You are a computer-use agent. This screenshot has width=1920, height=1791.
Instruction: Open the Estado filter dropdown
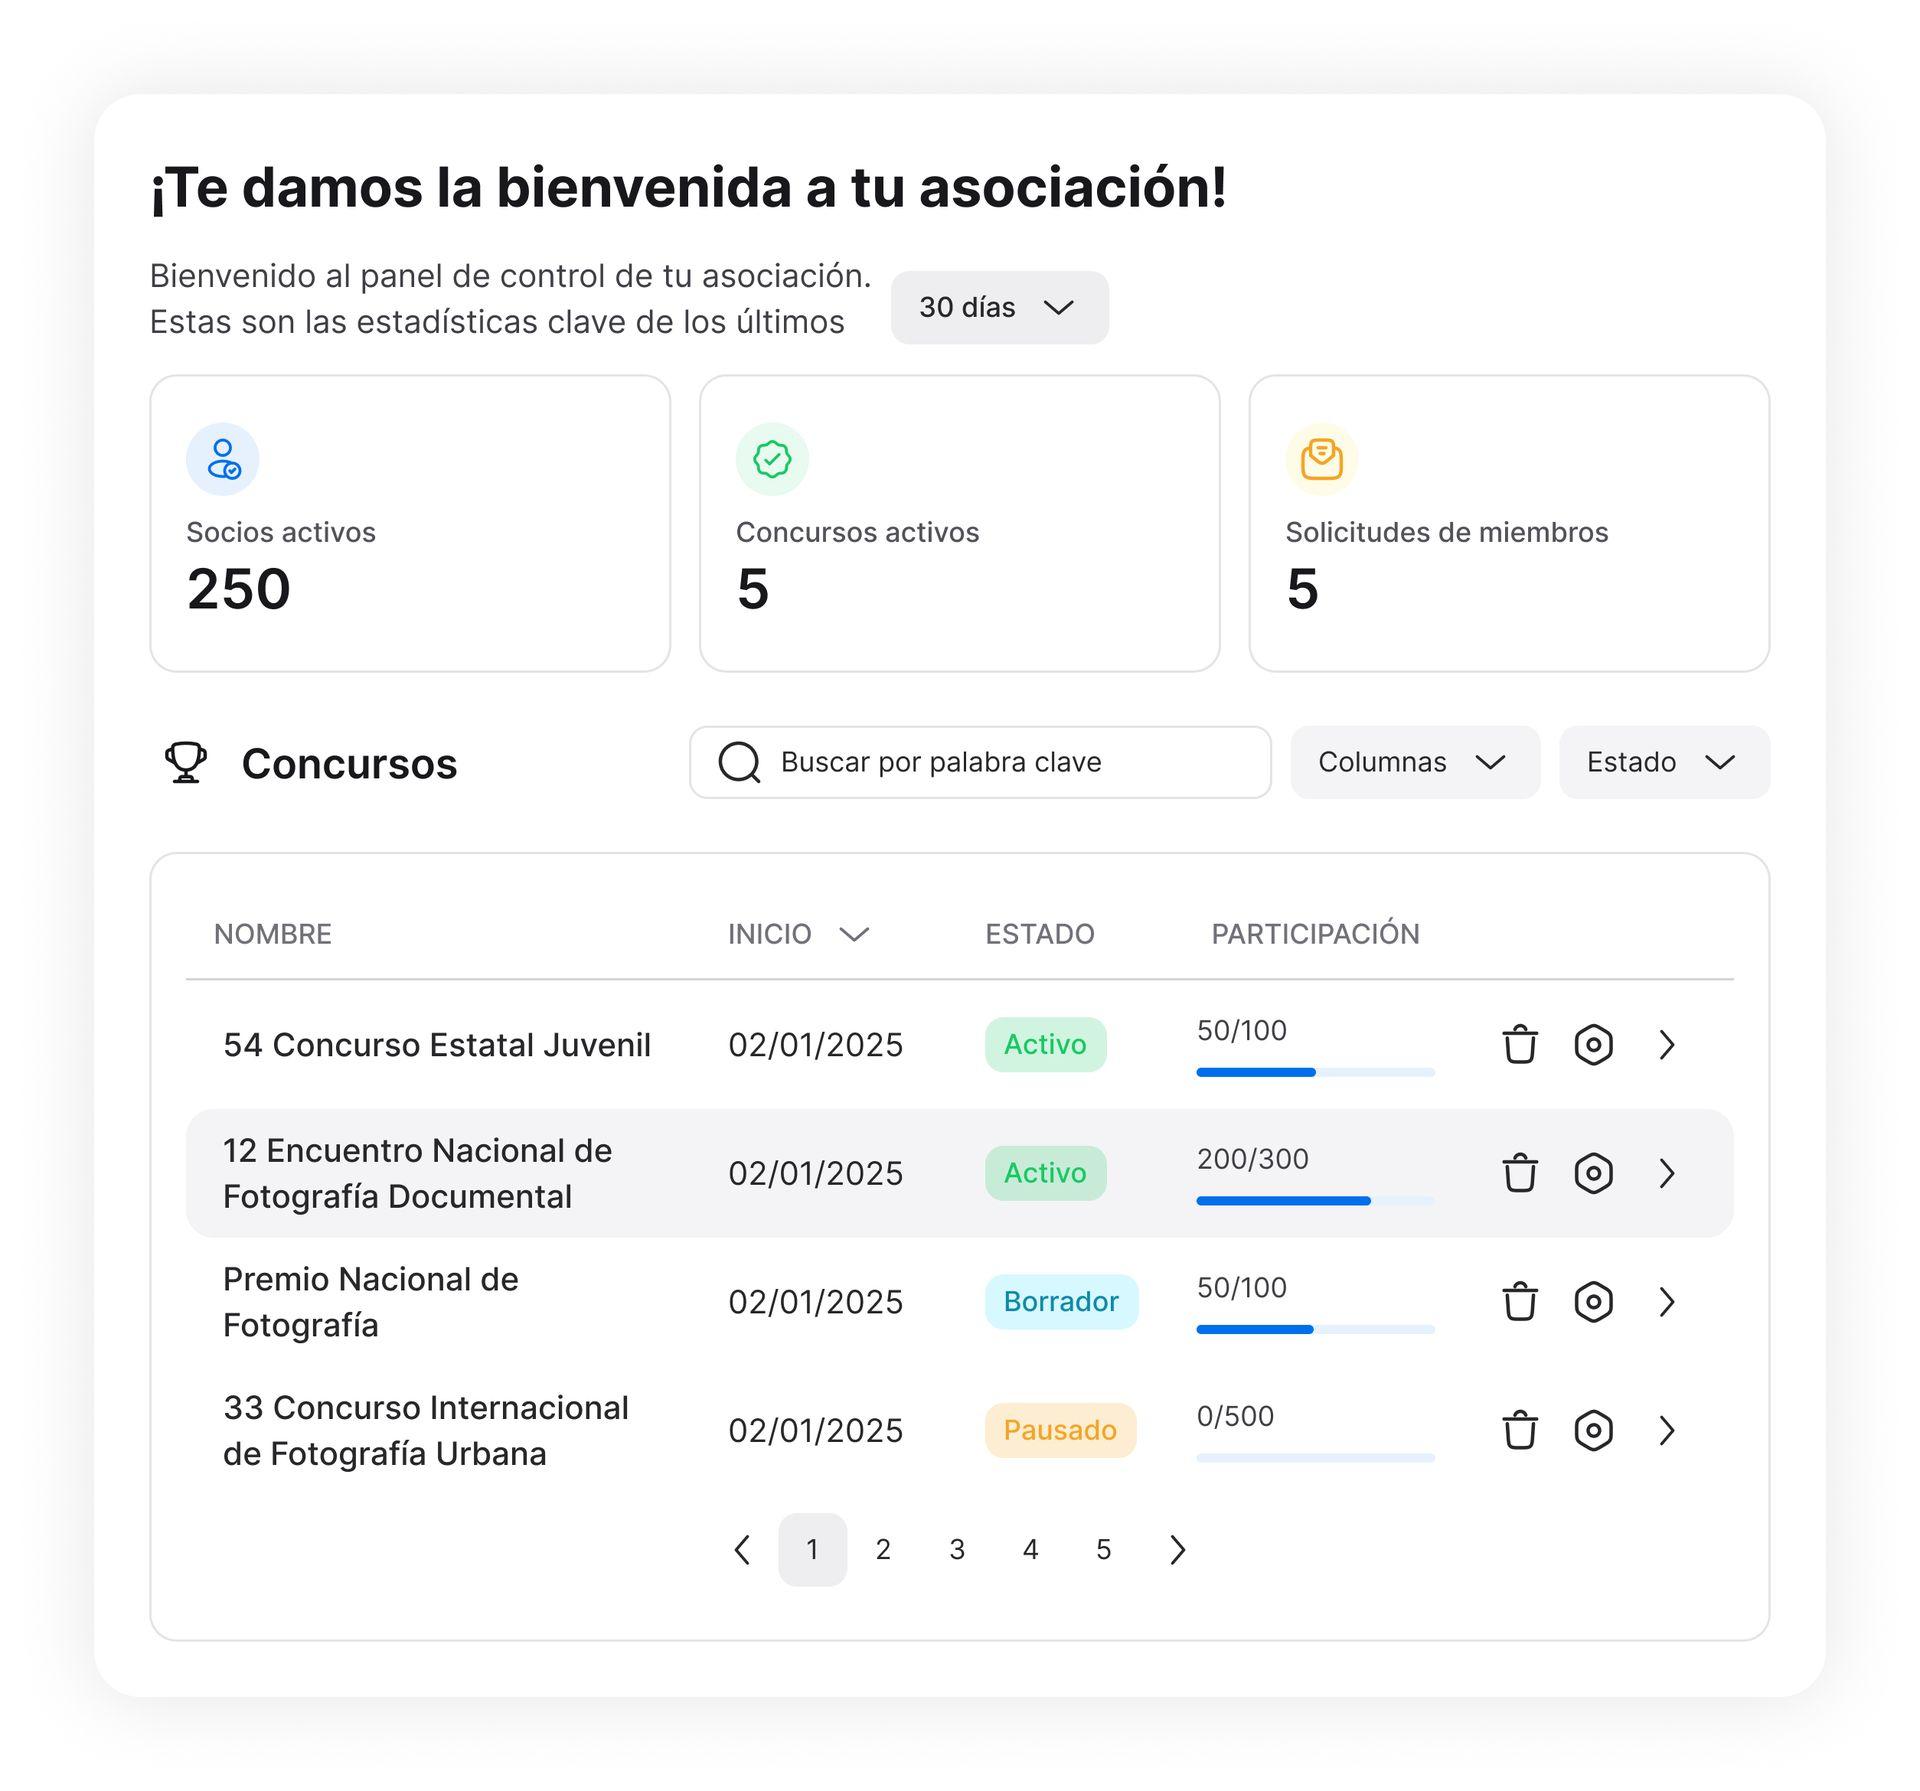point(1663,762)
